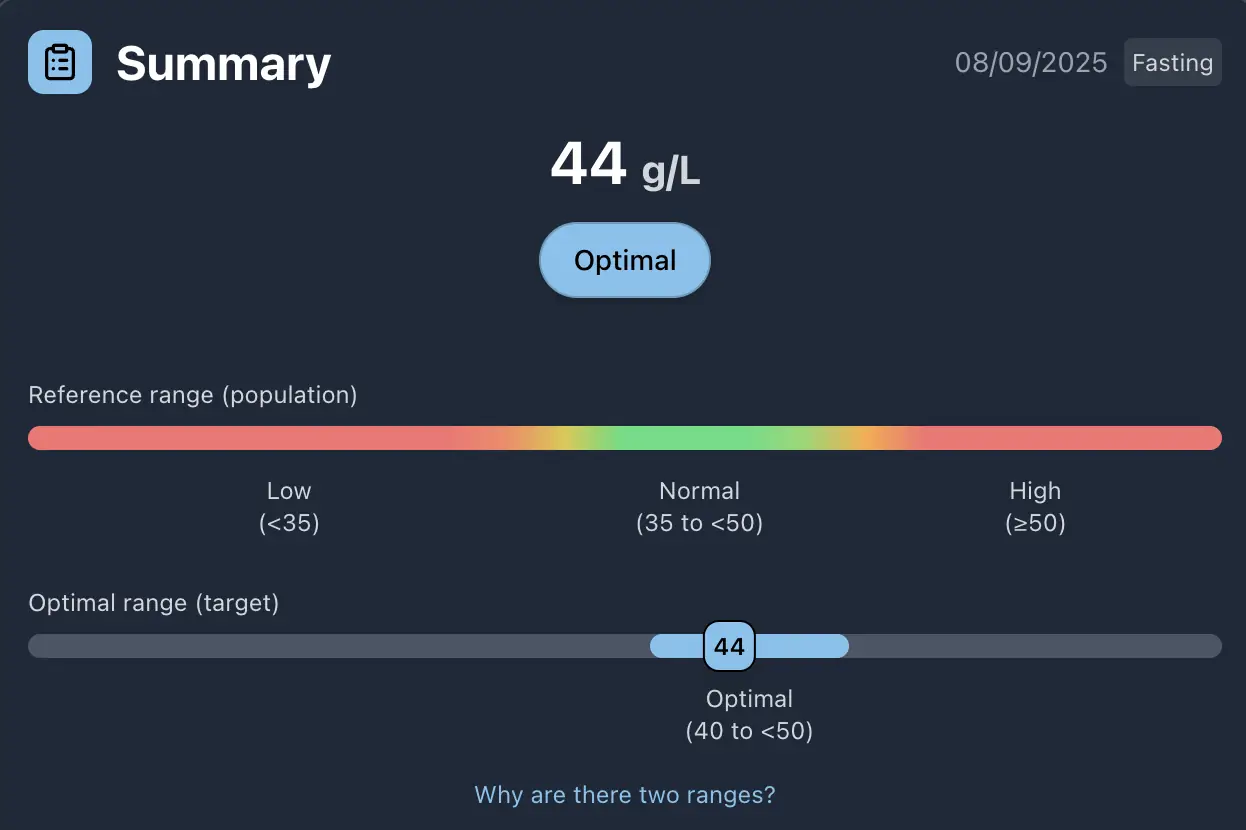Click the Normal (35 to <50) range segment
Viewport: 1246px width, 830px height.
[700, 438]
